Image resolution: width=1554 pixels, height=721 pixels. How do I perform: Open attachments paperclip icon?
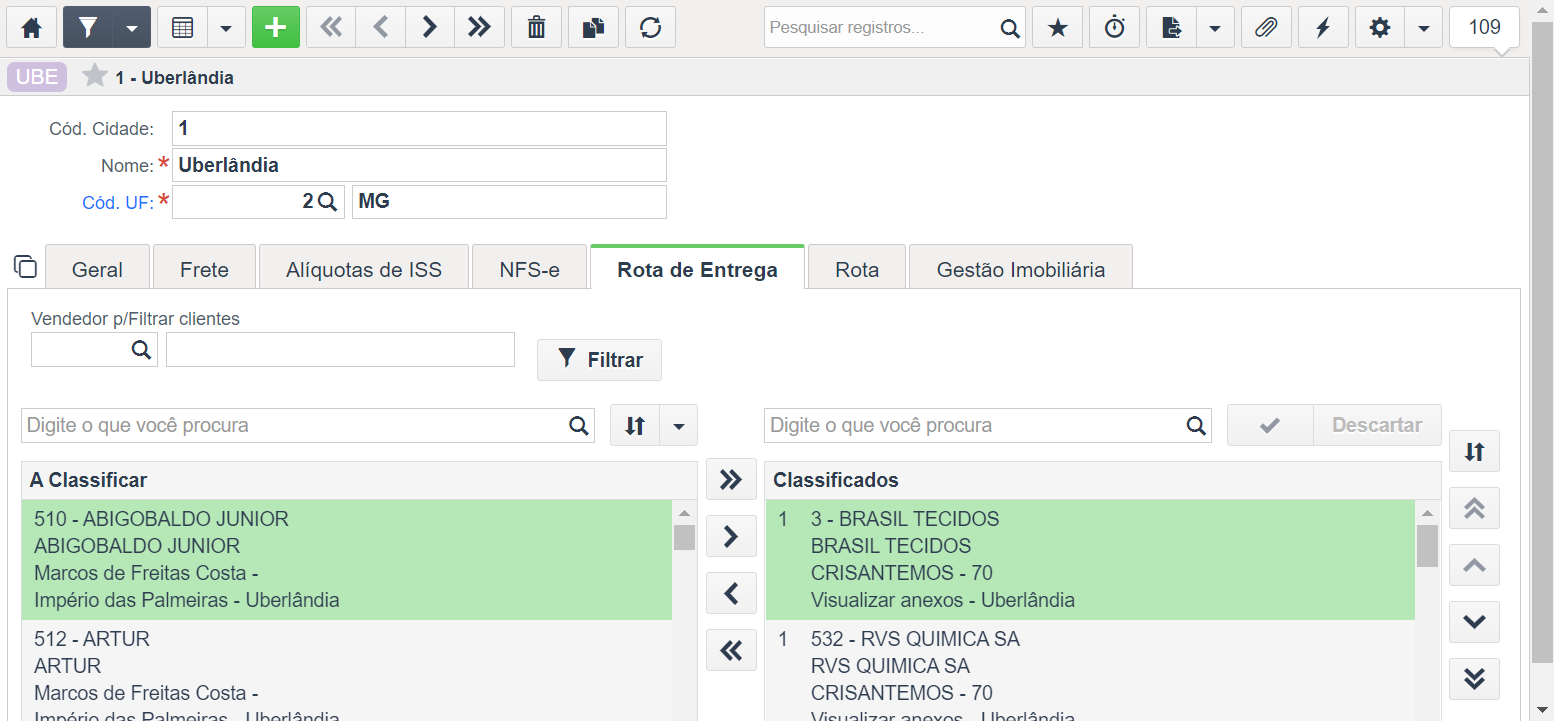tap(1266, 28)
